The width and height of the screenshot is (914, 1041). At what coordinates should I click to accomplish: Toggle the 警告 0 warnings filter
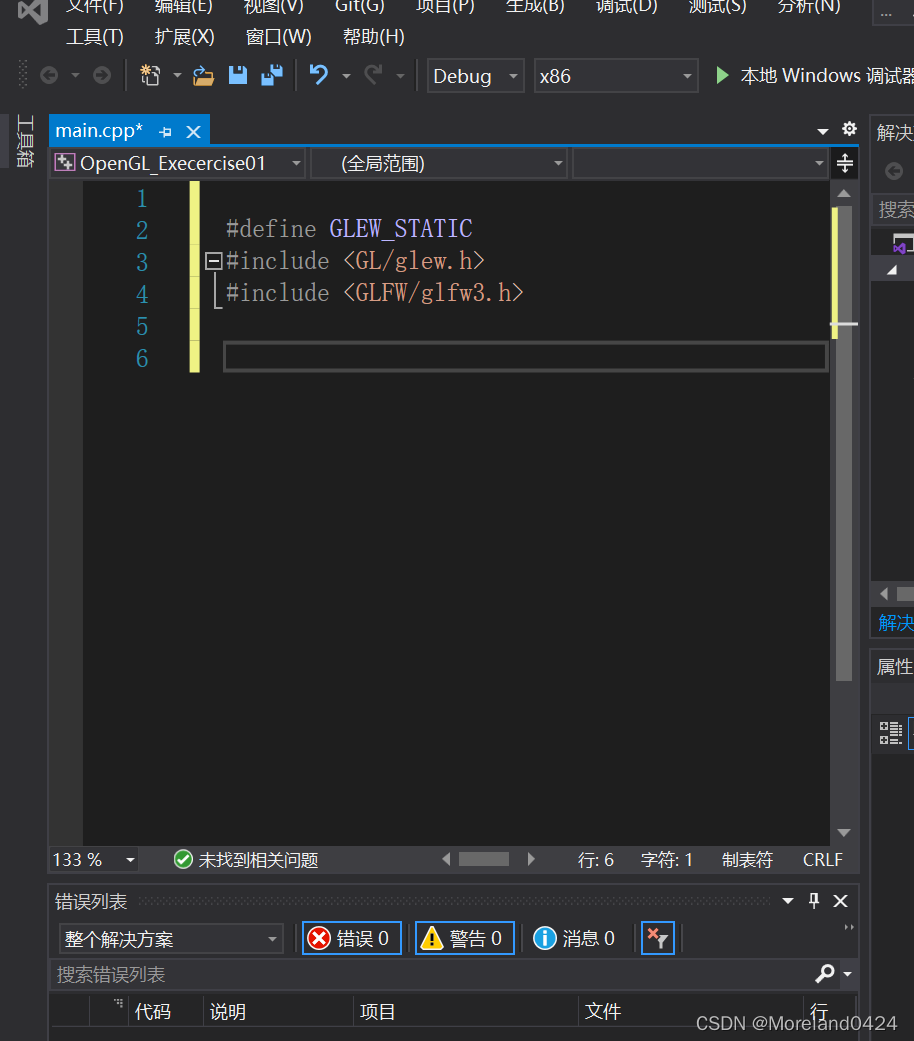(x=465, y=938)
